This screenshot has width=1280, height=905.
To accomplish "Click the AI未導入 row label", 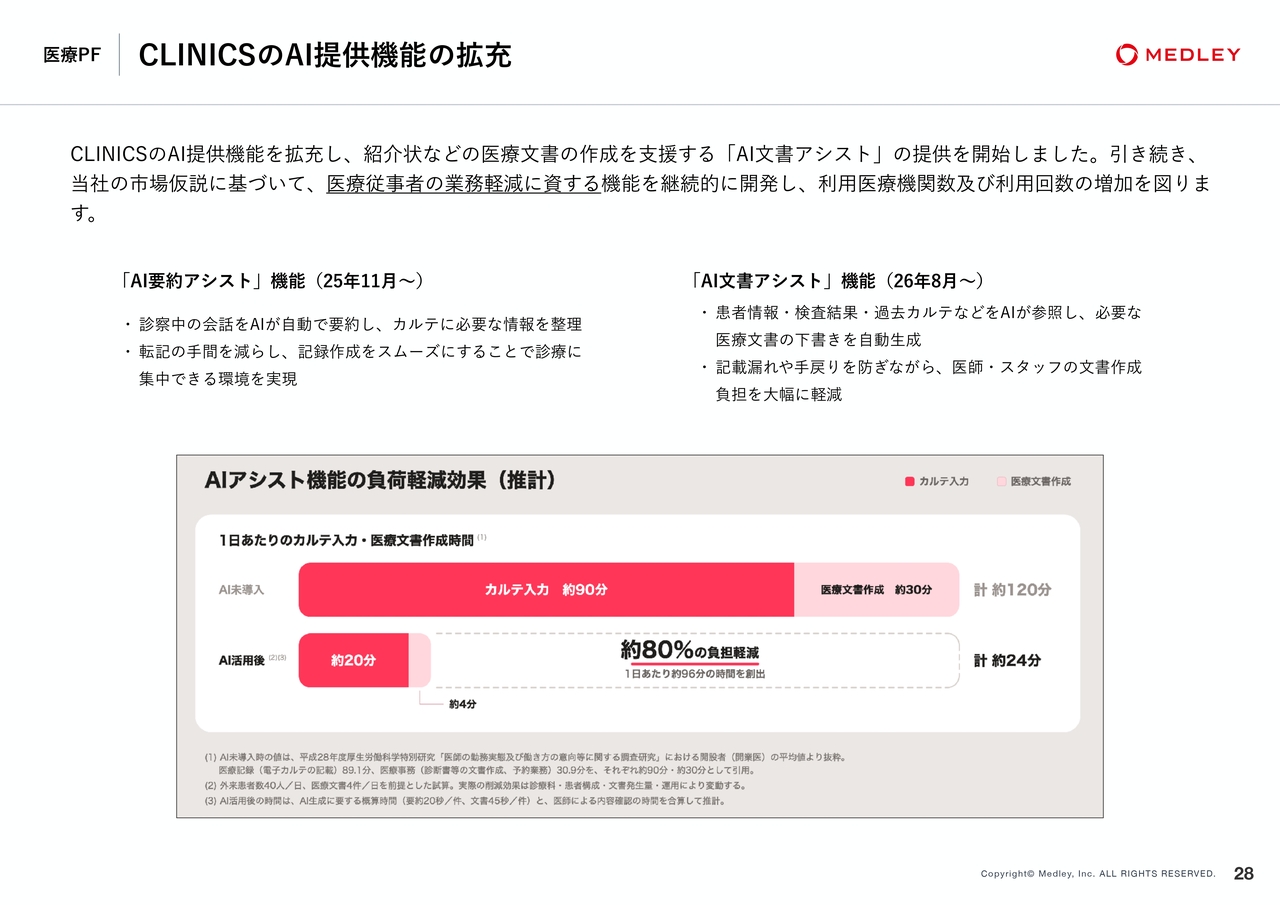I will tap(241, 590).
